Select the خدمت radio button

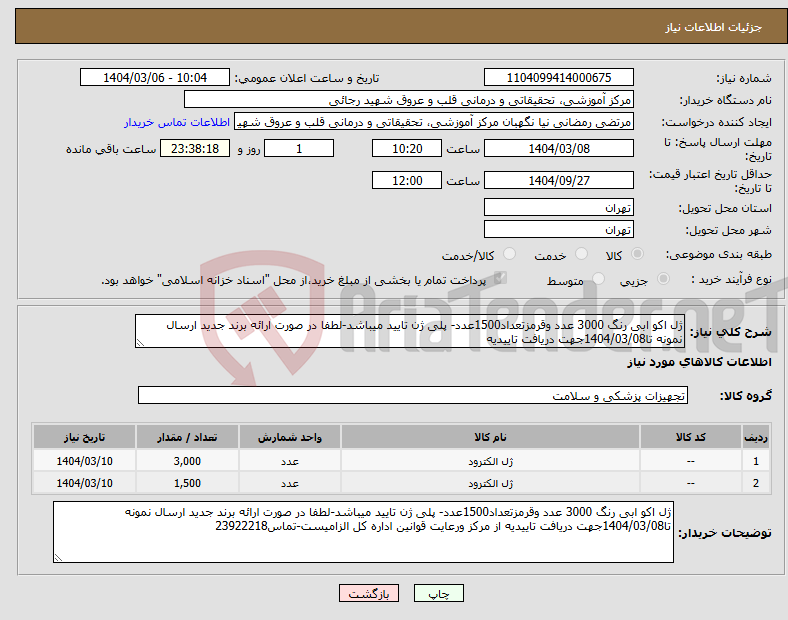click(x=581, y=254)
